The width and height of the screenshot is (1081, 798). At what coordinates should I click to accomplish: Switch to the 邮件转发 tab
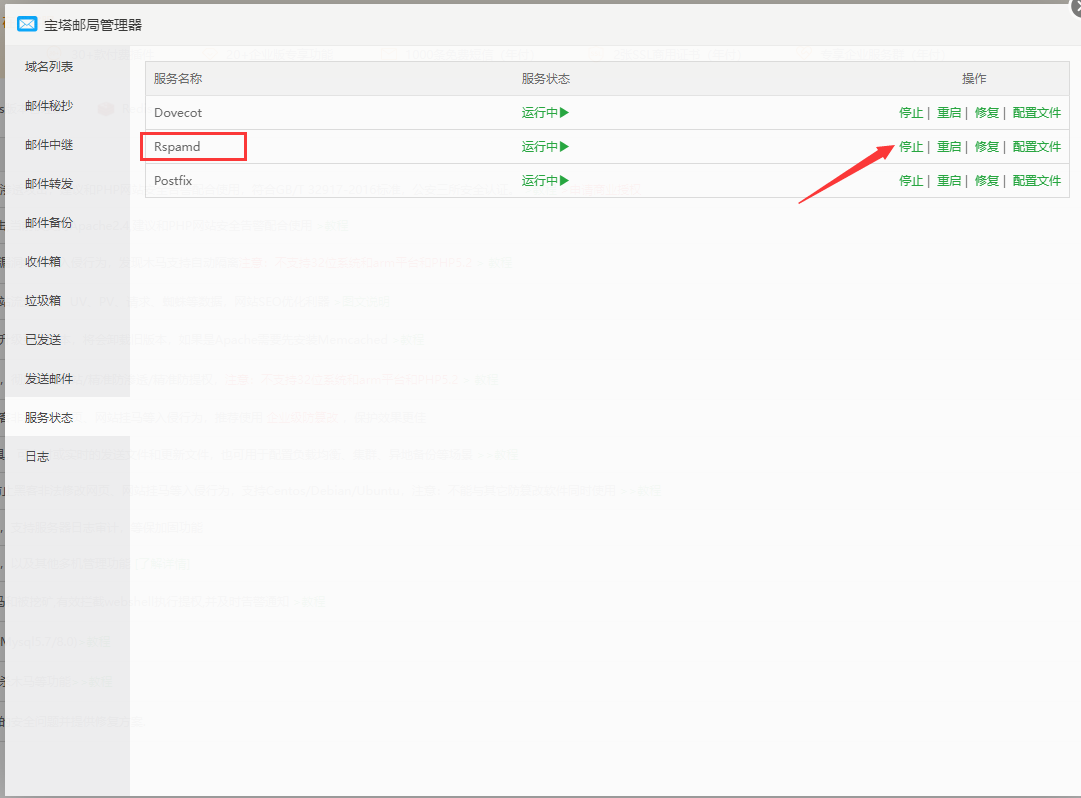pyautogui.click(x=49, y=184)
